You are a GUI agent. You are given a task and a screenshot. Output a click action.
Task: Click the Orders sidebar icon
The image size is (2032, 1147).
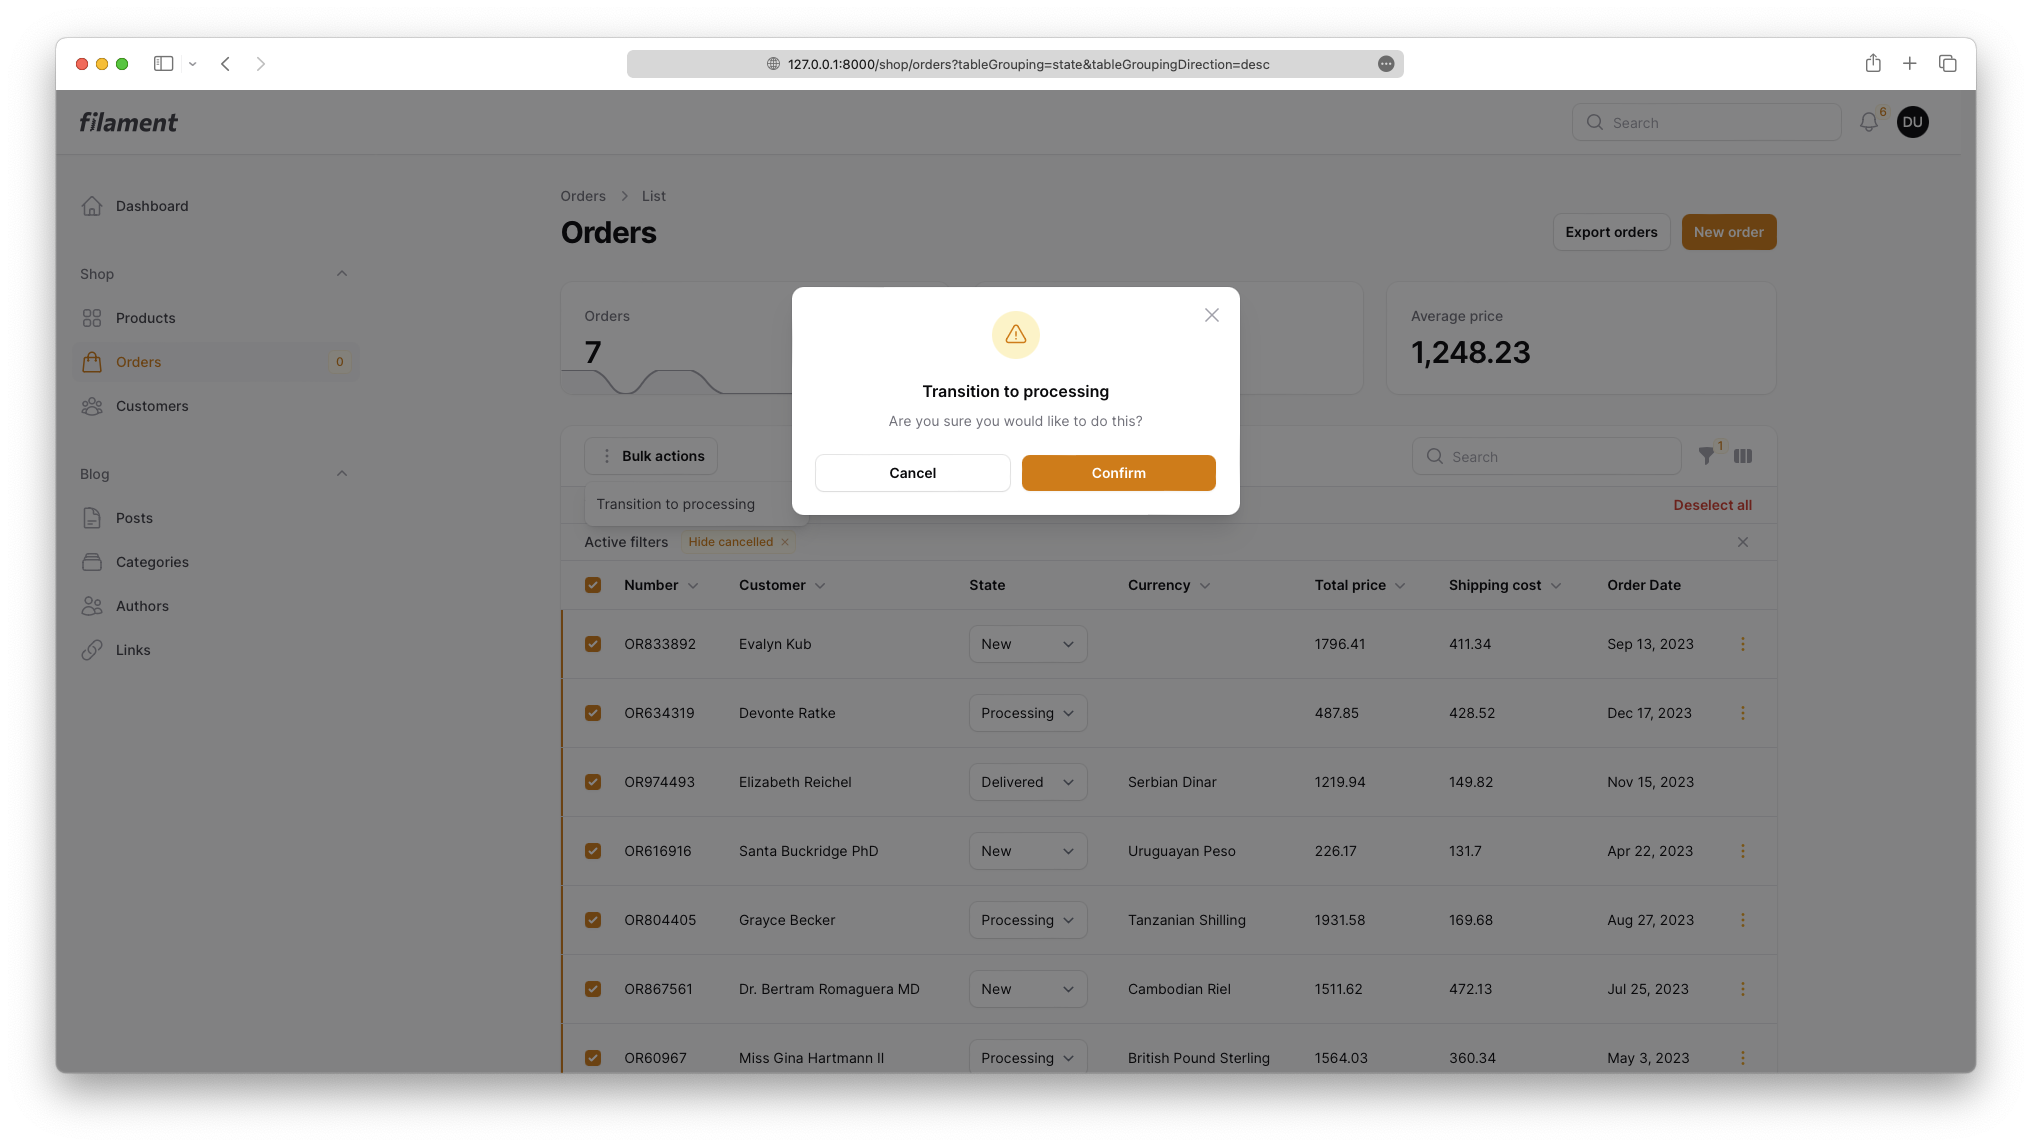point(91,361)
